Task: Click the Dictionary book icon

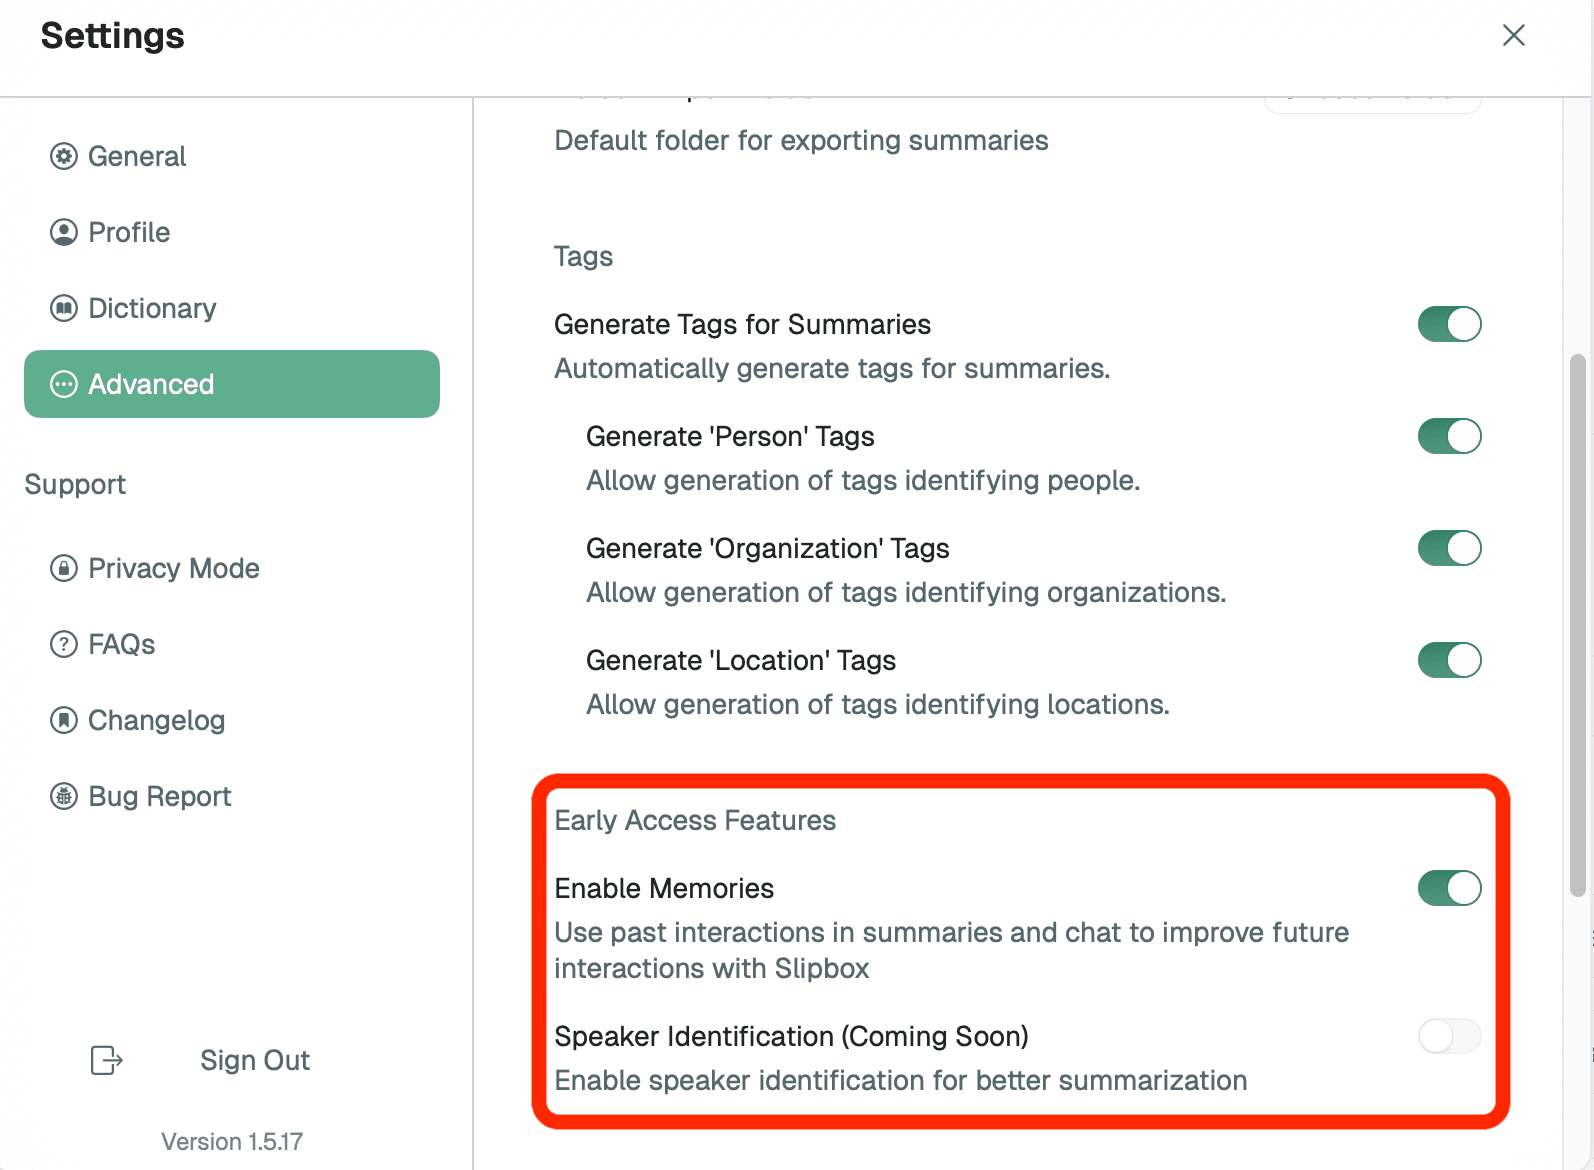Action: 62,308
